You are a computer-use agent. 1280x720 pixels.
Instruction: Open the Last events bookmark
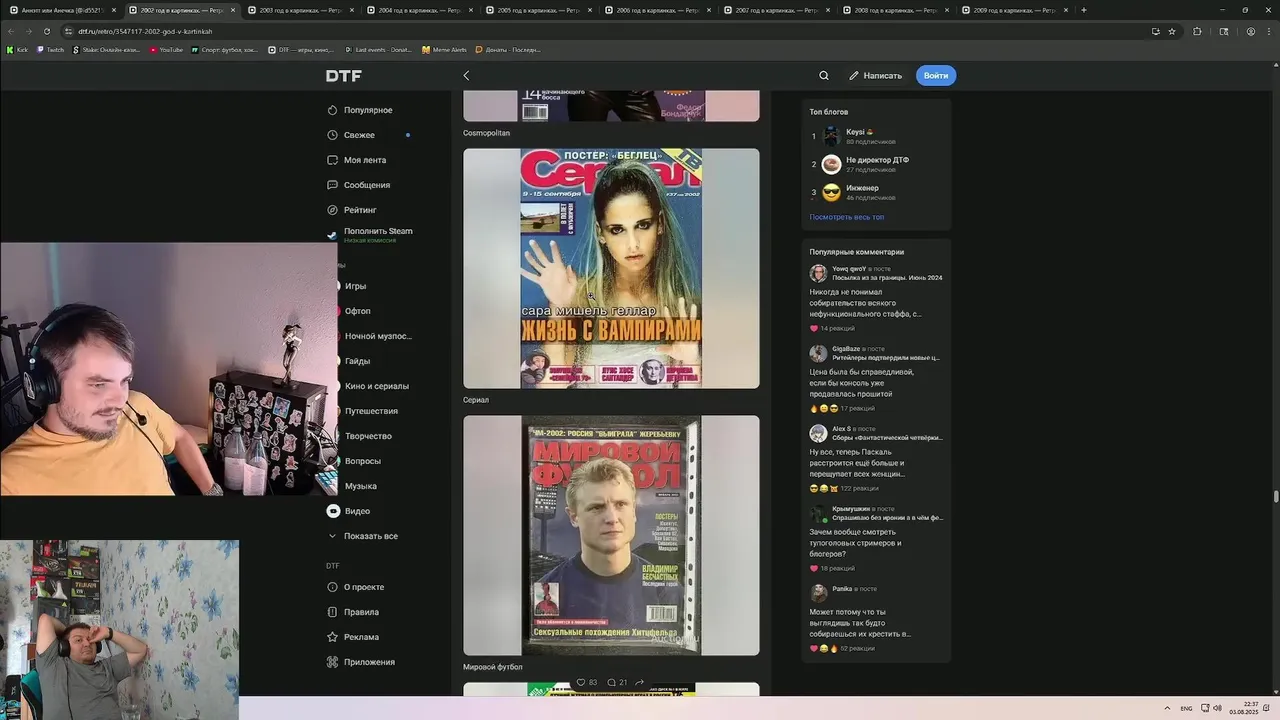tap(378, 49)
